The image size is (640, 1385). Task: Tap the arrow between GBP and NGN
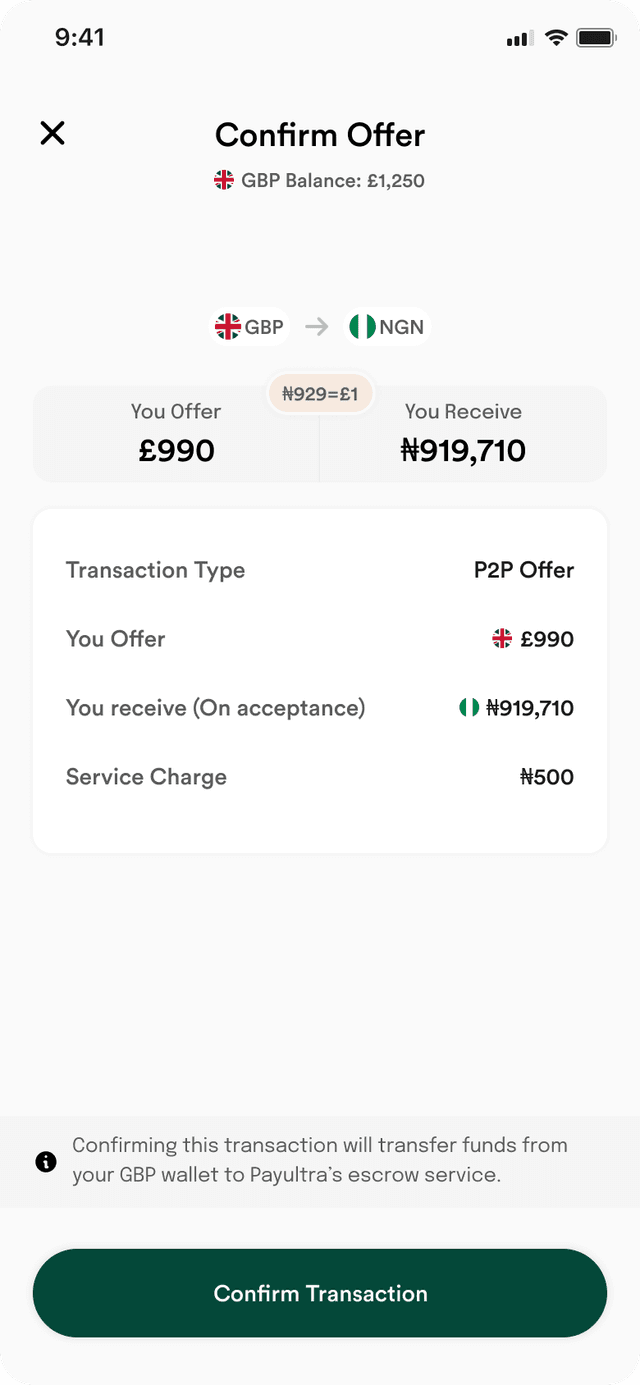317,327
